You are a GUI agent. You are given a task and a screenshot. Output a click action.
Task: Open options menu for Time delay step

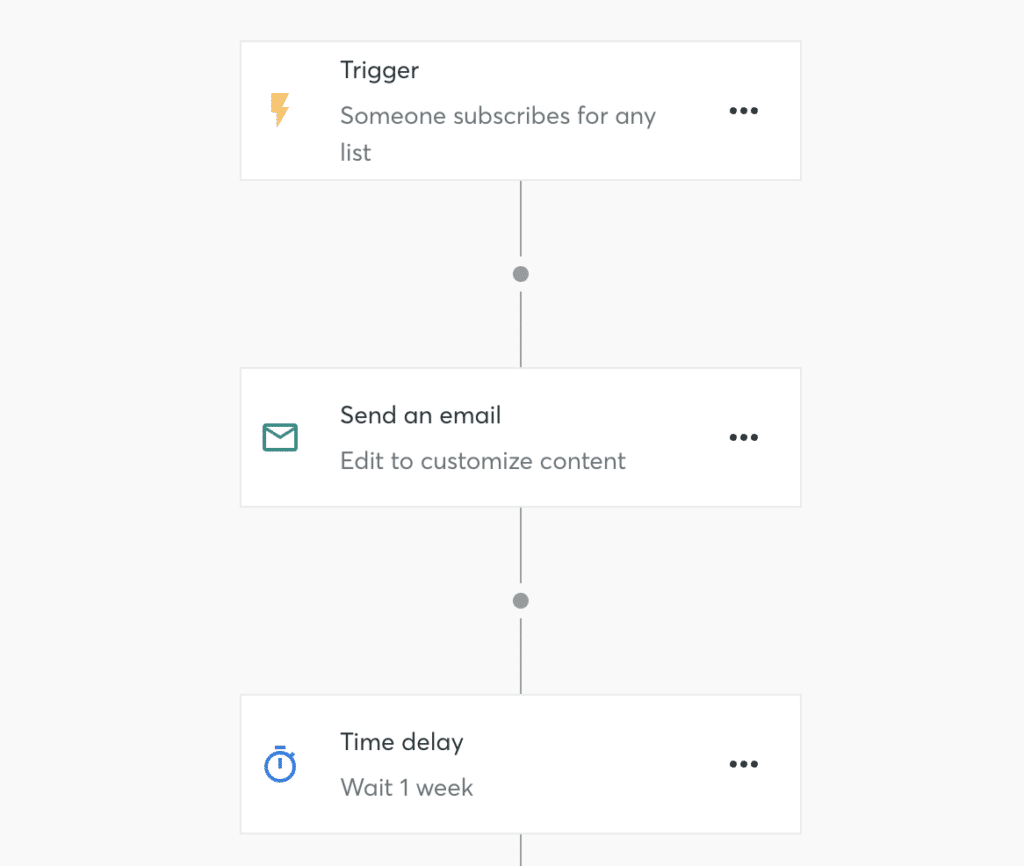pyautogui.click(x=744, y=764)
